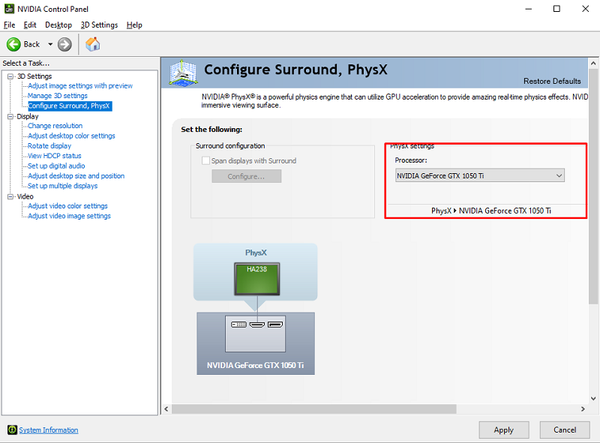Select Configure Surround, PhysX in tree
The height and width of the screenshot is (443, 600).
pyautogui.click(x=70, y=106)
